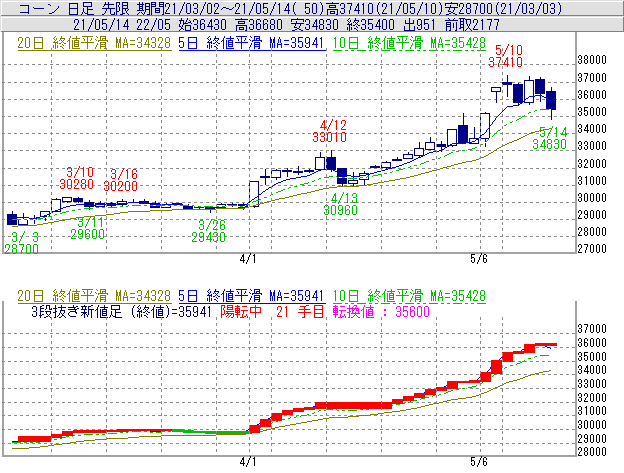This screenshot has width=624, height=473.
Task: Click the 28000 label on the lower chart axis
Action: (592, 452)
